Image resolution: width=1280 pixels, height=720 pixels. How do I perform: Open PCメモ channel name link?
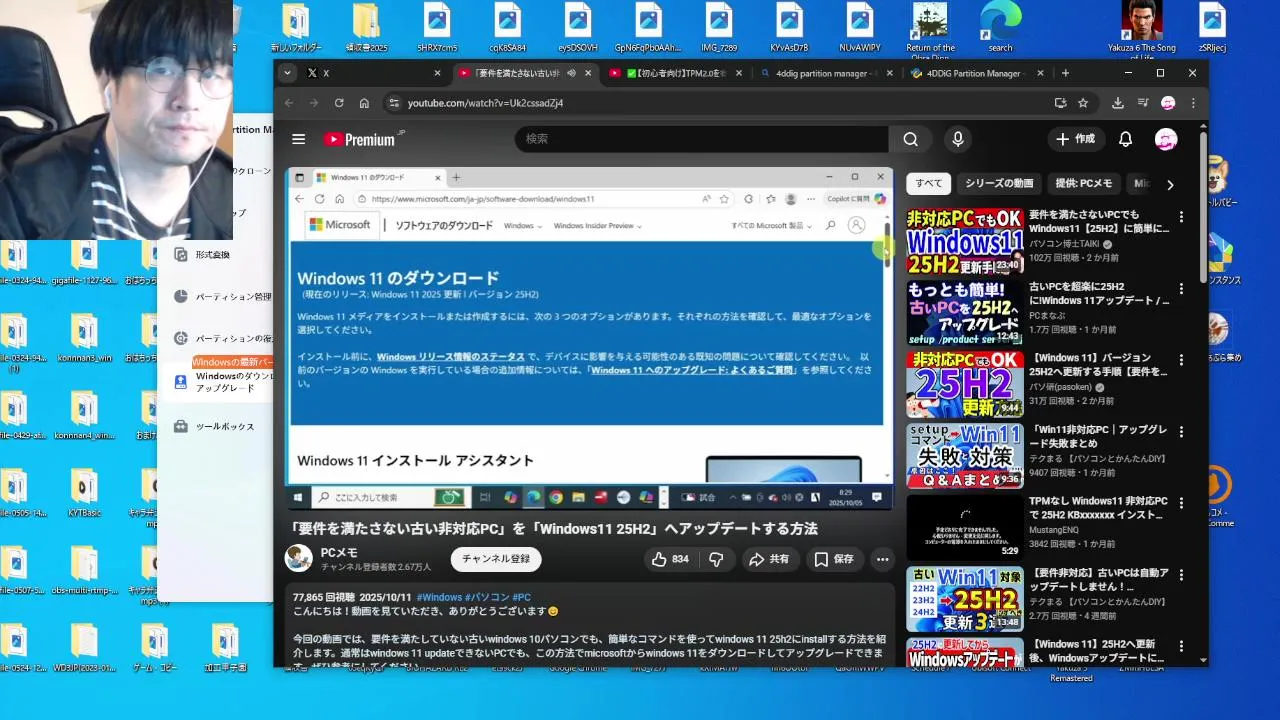pyautogui.click(x=339, y=553)
